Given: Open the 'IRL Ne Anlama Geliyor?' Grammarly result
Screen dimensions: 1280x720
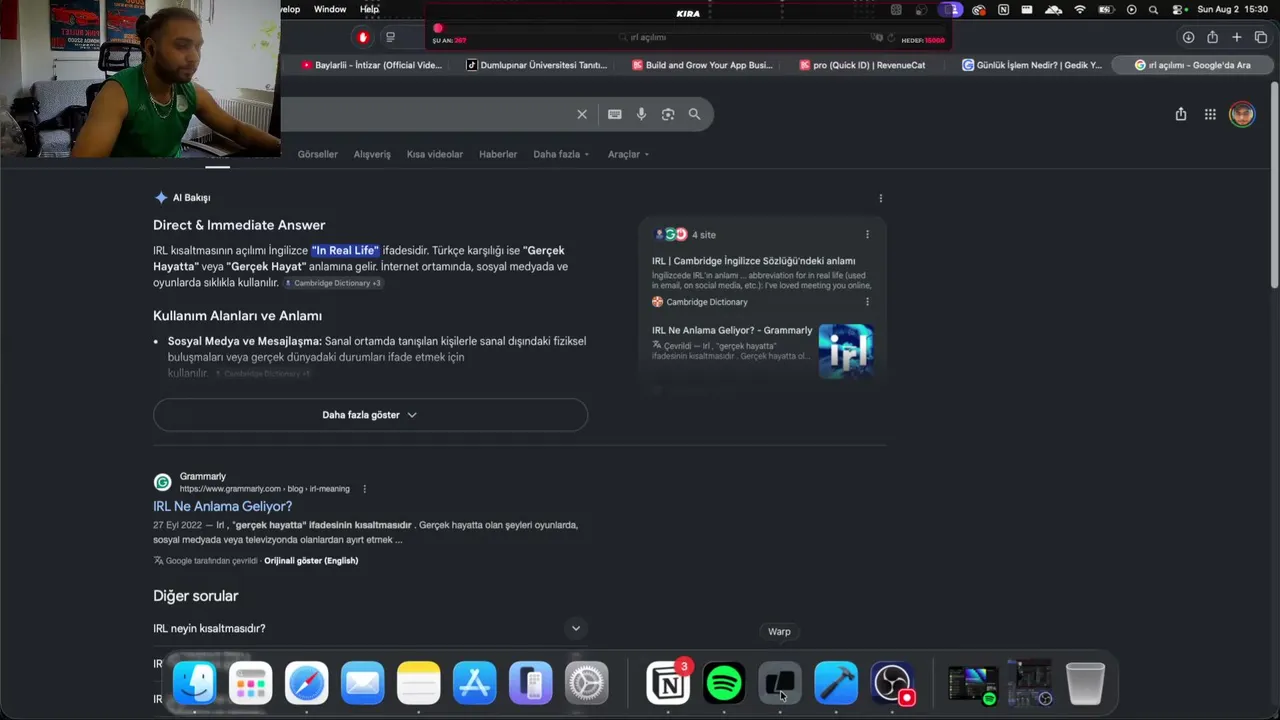Looking at the screenshot, I should (223, 507).
